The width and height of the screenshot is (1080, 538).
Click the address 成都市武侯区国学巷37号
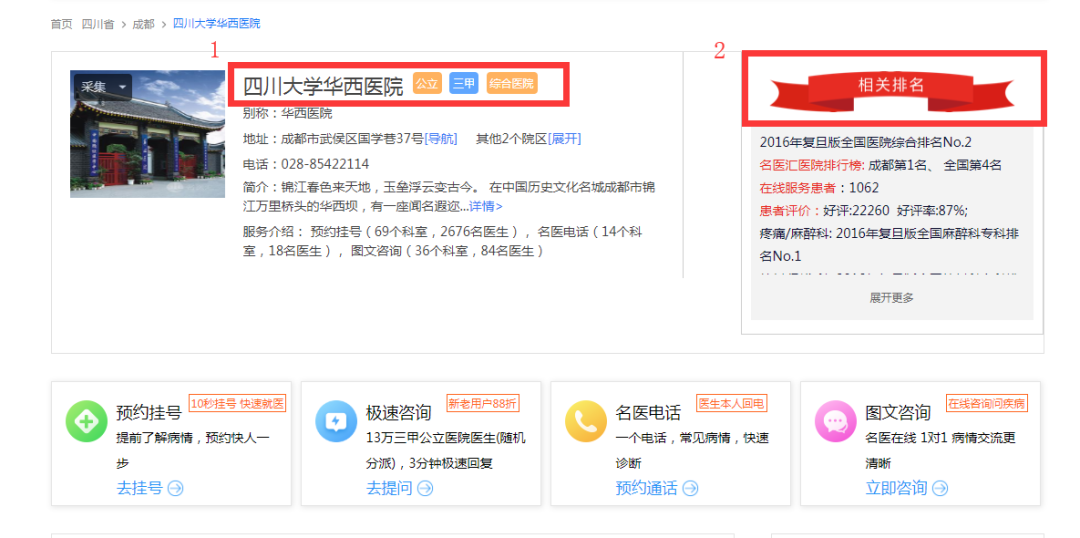click(353, 138)
